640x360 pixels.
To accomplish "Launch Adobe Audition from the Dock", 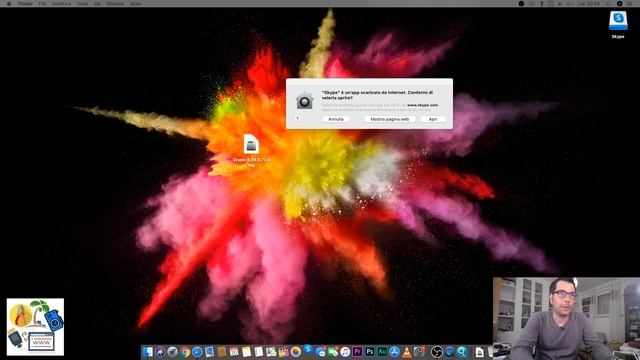I will point(382,352).
